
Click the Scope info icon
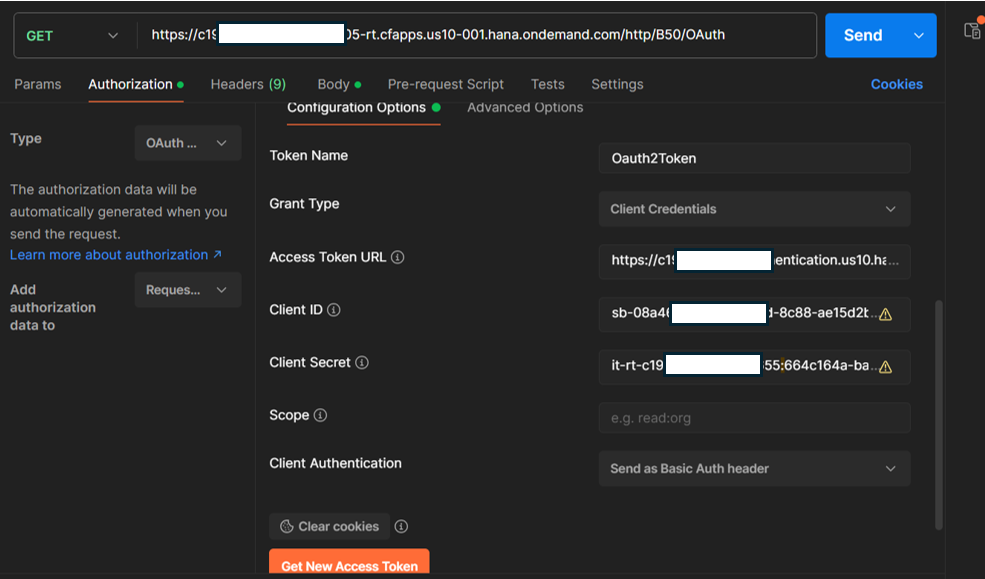pyautogui.click(x=320, y=416)
